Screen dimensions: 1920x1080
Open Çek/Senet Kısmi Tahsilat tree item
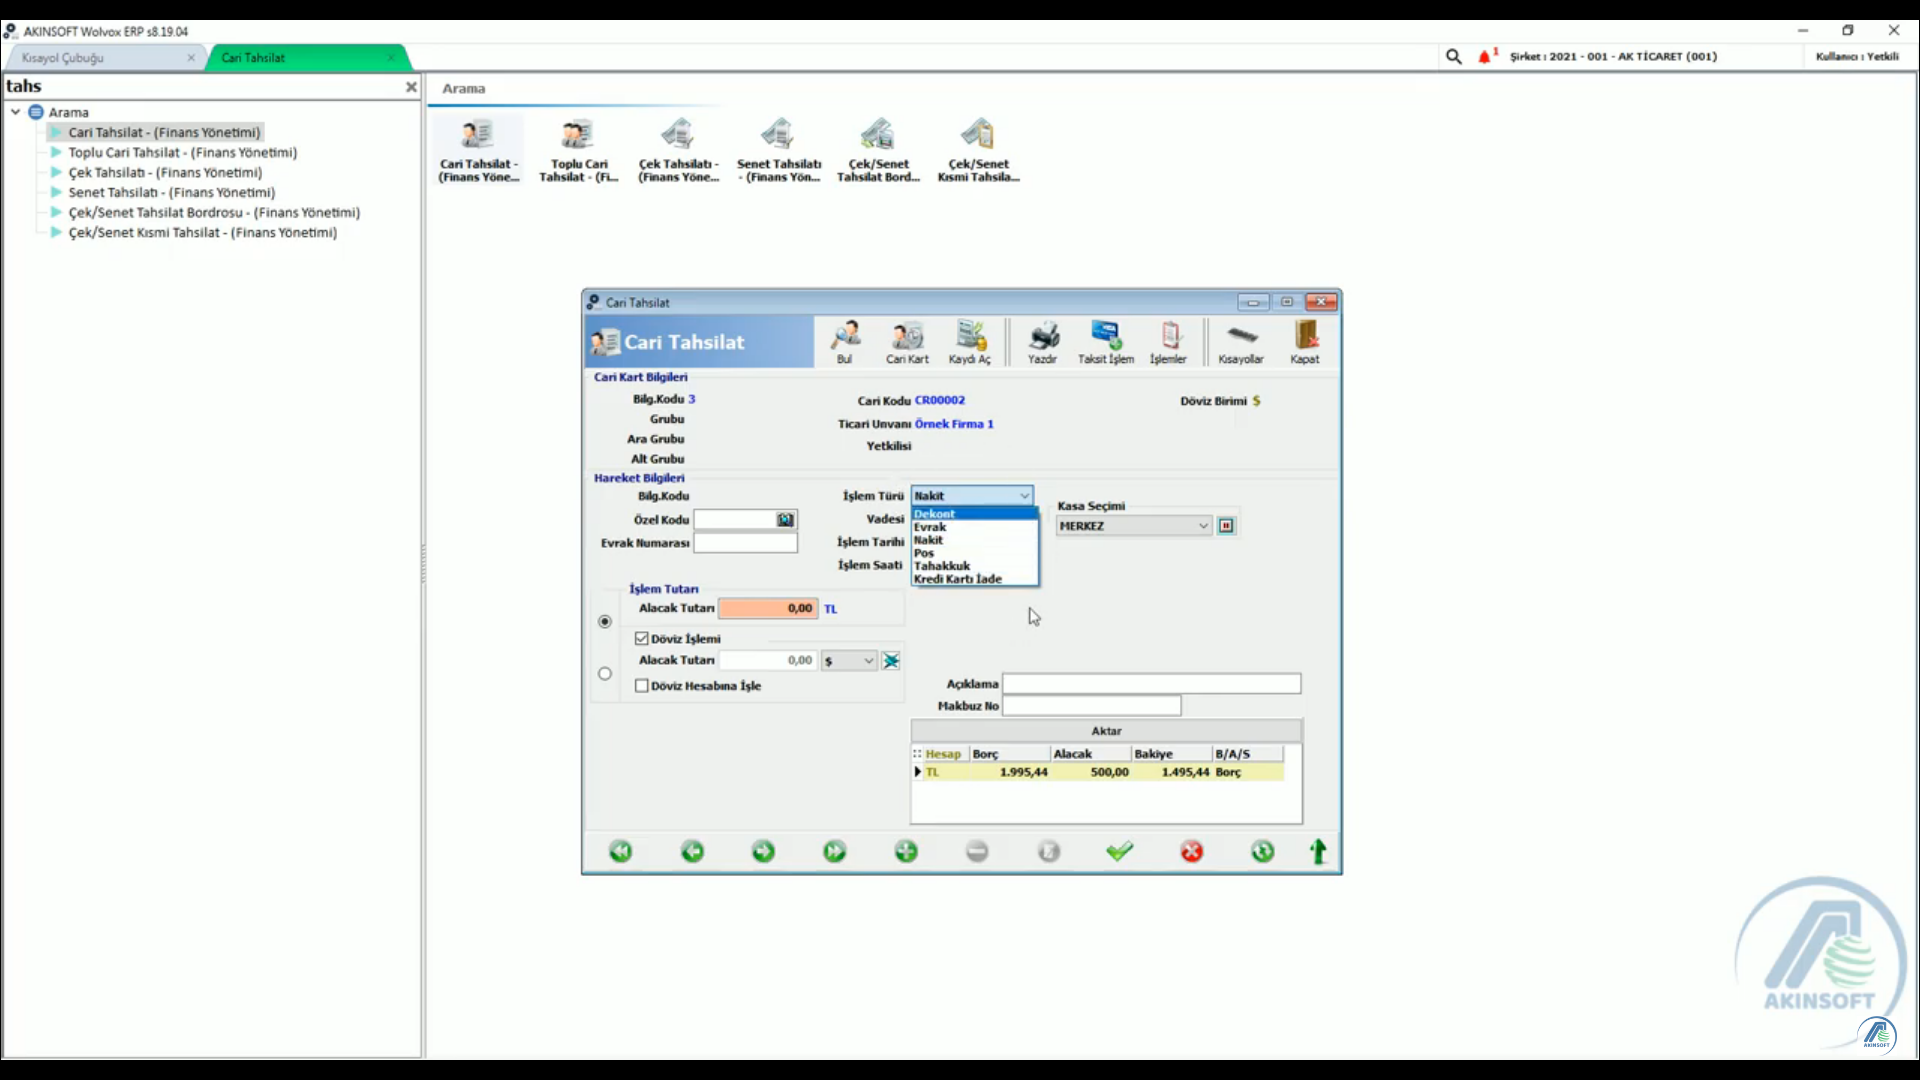point(202,232)
